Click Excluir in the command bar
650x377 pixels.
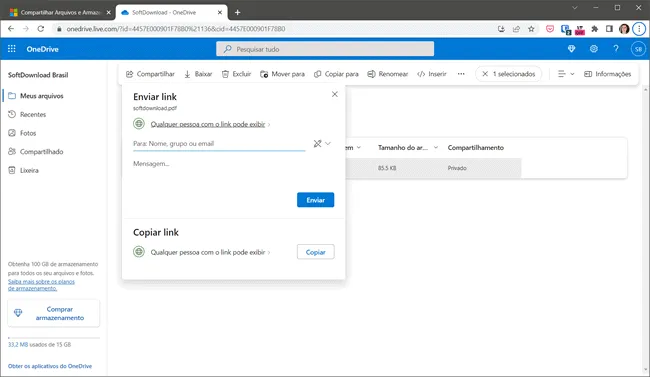(236, 74)
